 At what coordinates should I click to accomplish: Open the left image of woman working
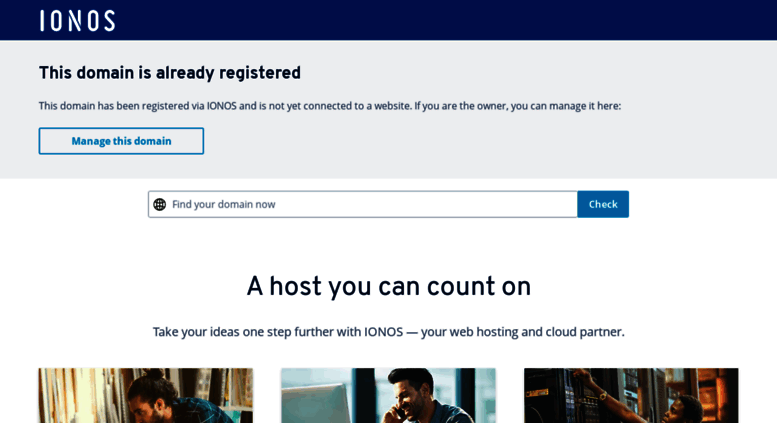pos(145,396)
